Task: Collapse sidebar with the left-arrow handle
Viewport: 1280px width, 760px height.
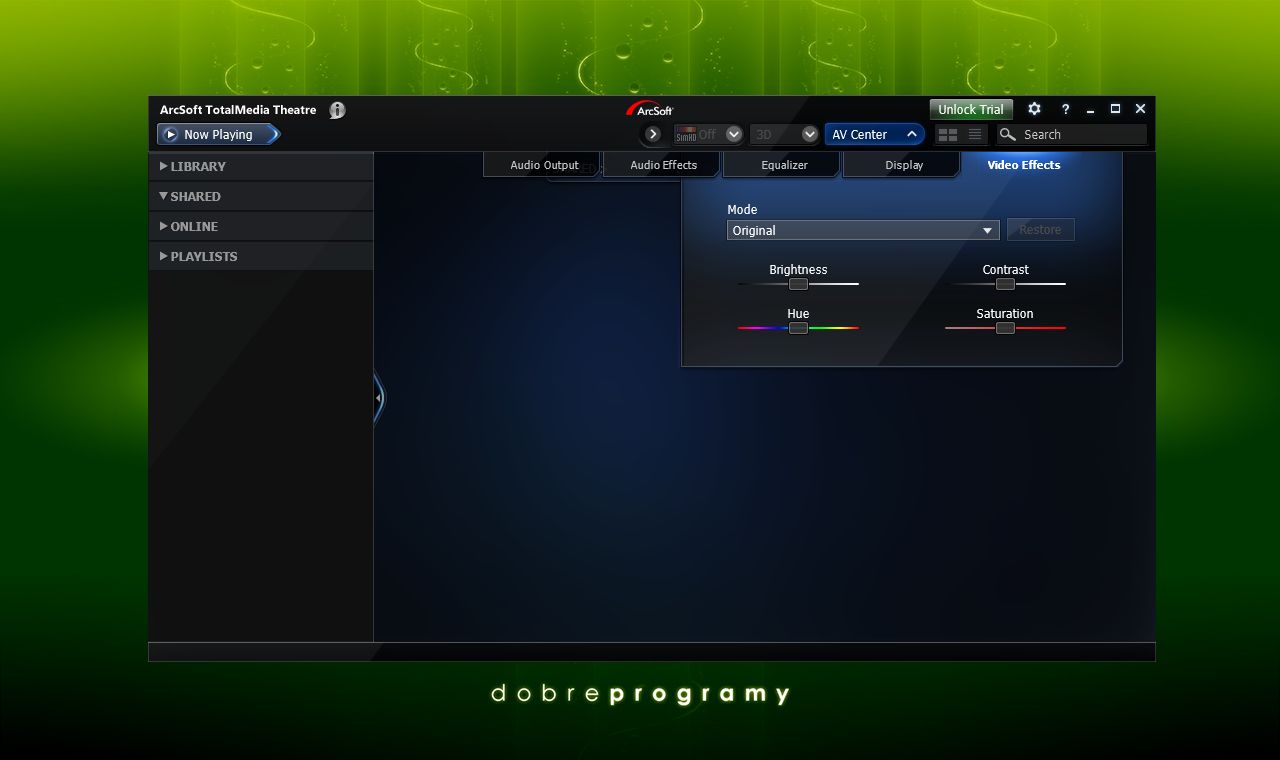Action: click(379, 398)
